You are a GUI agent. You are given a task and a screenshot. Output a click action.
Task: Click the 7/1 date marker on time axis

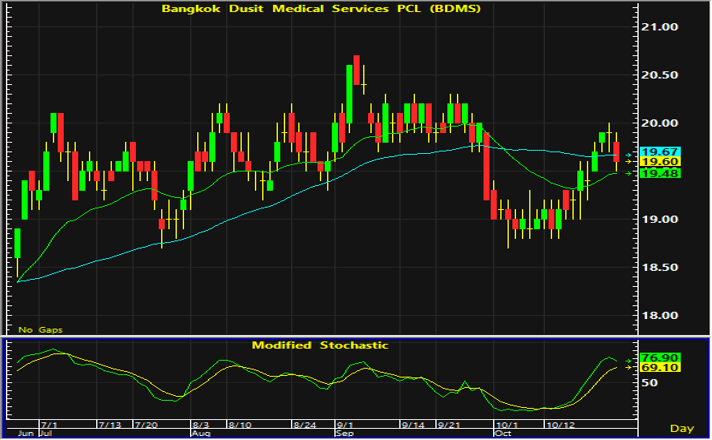point(49,425)
